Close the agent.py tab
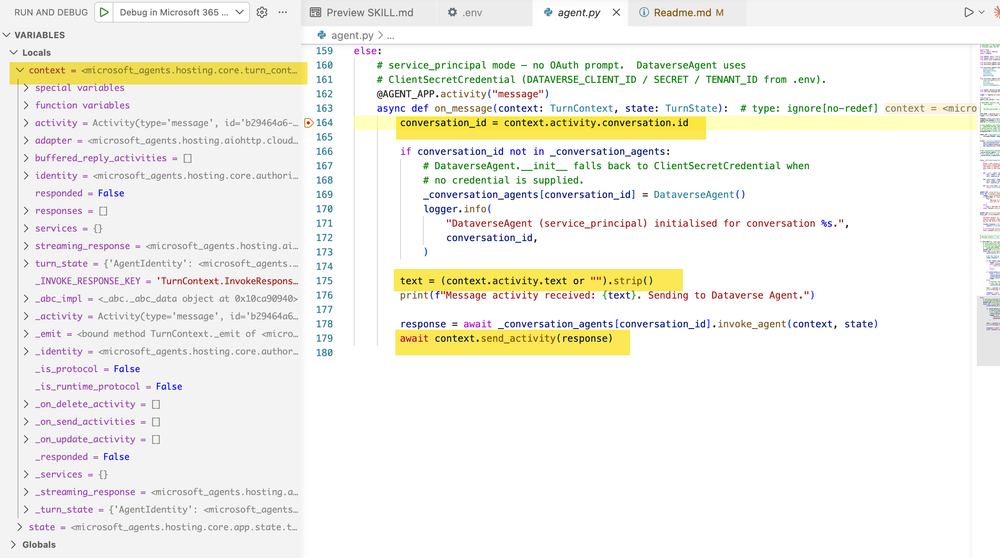 coord(616,12)
